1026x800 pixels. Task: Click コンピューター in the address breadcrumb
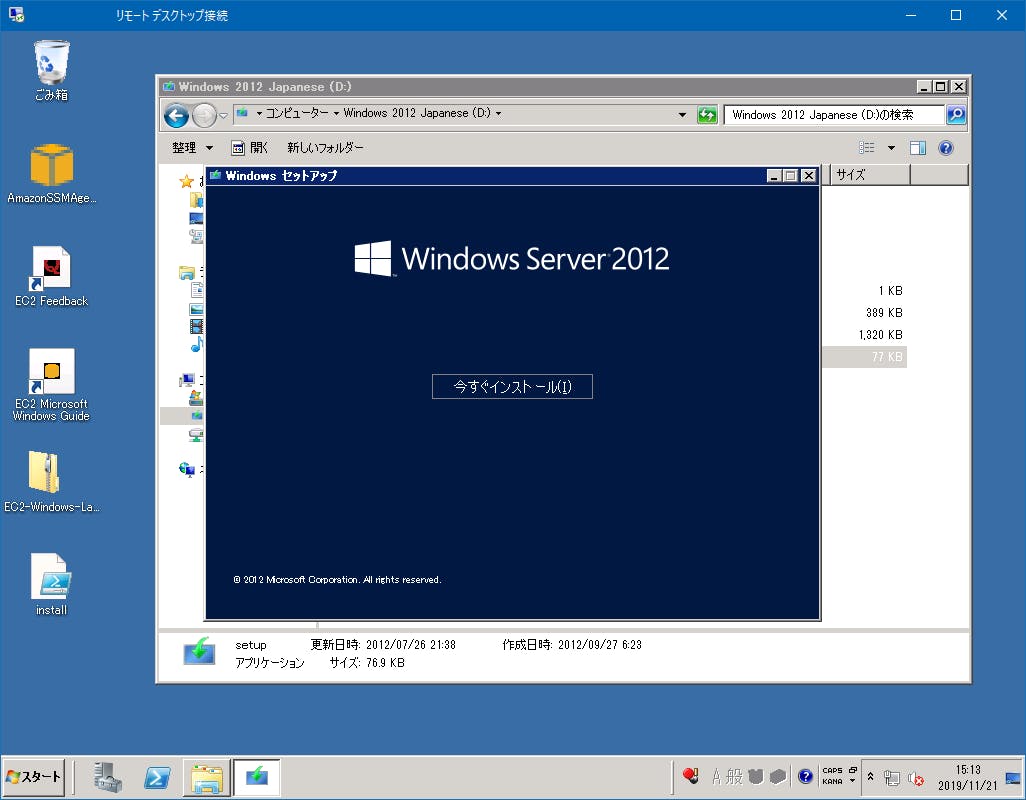(x=296, y=113)
